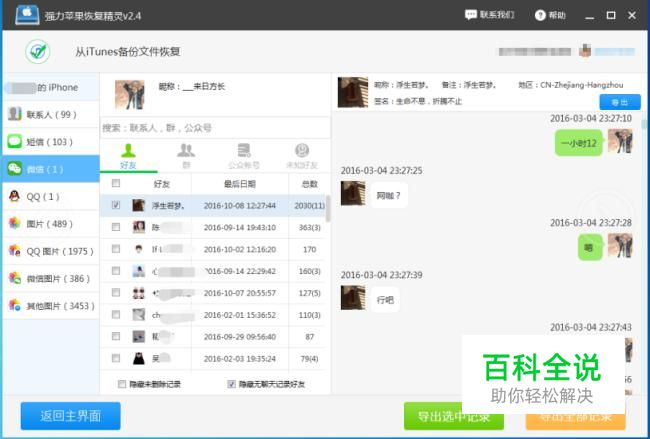Check the row dated 2016-10-02 12:16:20

click(x=116, y=249)
